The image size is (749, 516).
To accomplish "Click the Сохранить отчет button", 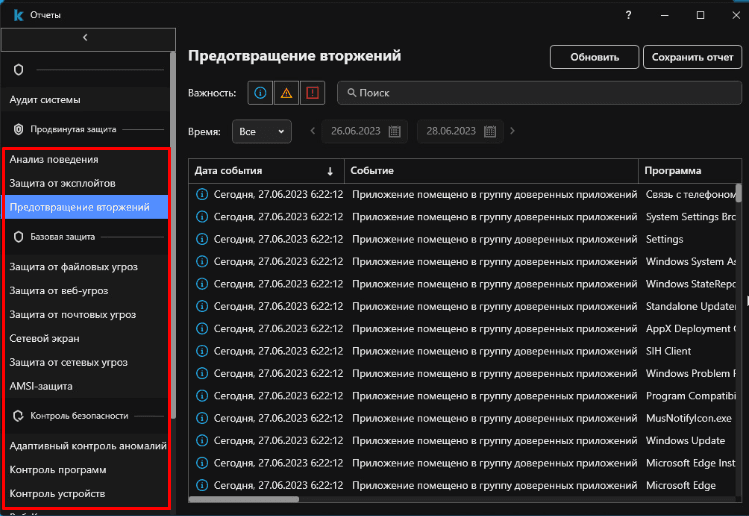I will point(692,57).
